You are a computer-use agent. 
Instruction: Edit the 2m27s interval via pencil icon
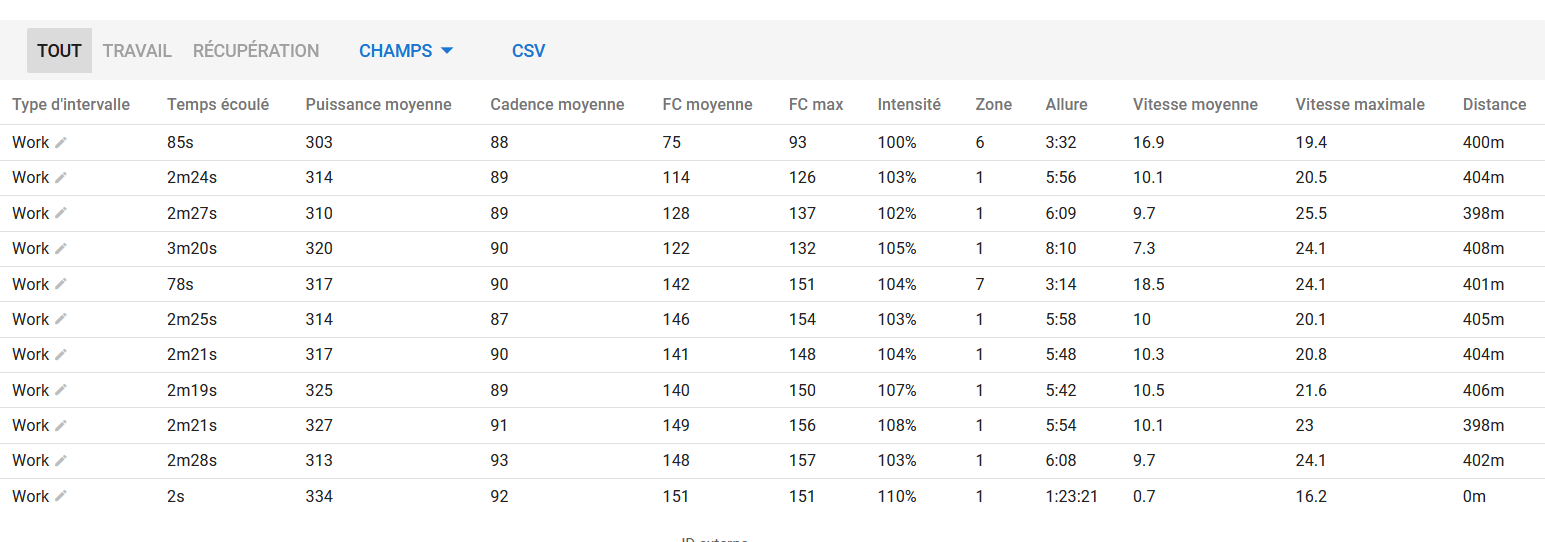[61, 214]
